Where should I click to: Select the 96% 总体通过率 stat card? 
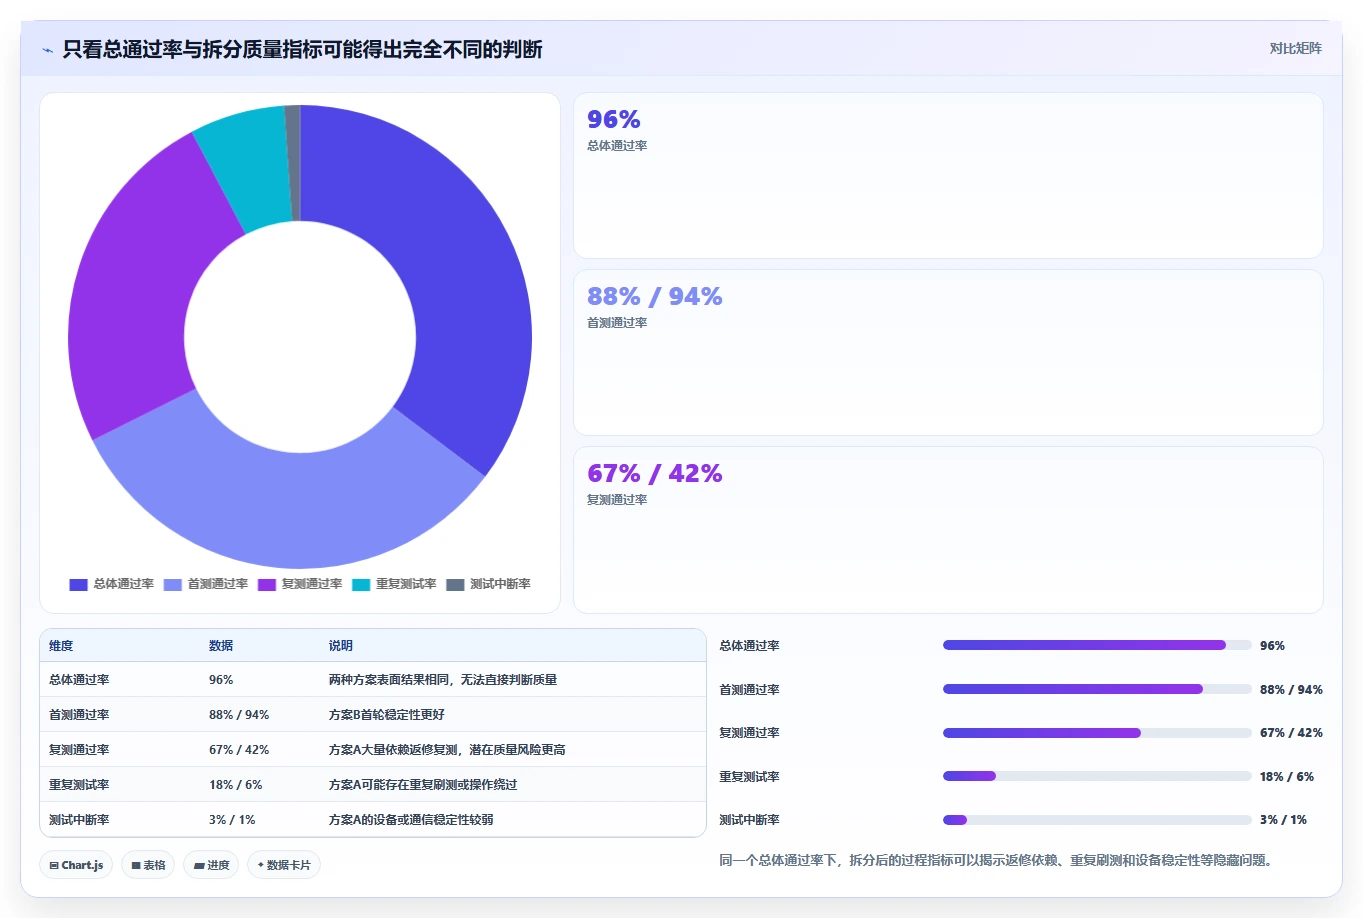pos(948,176)
